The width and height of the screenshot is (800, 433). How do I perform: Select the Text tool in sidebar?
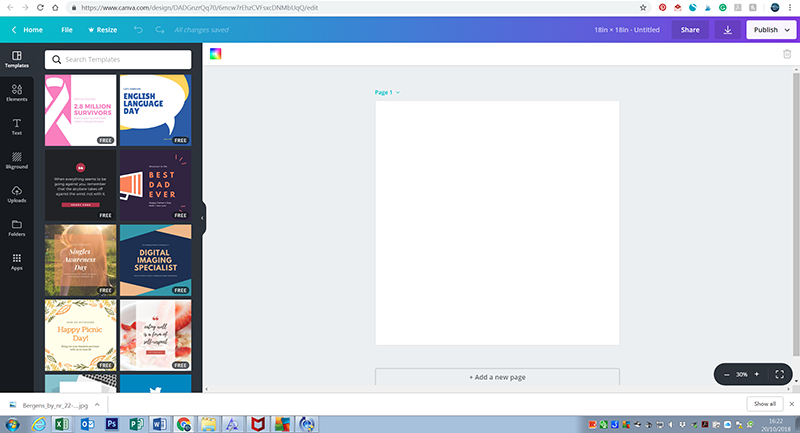pyautogui.click(x=16, y=126)
